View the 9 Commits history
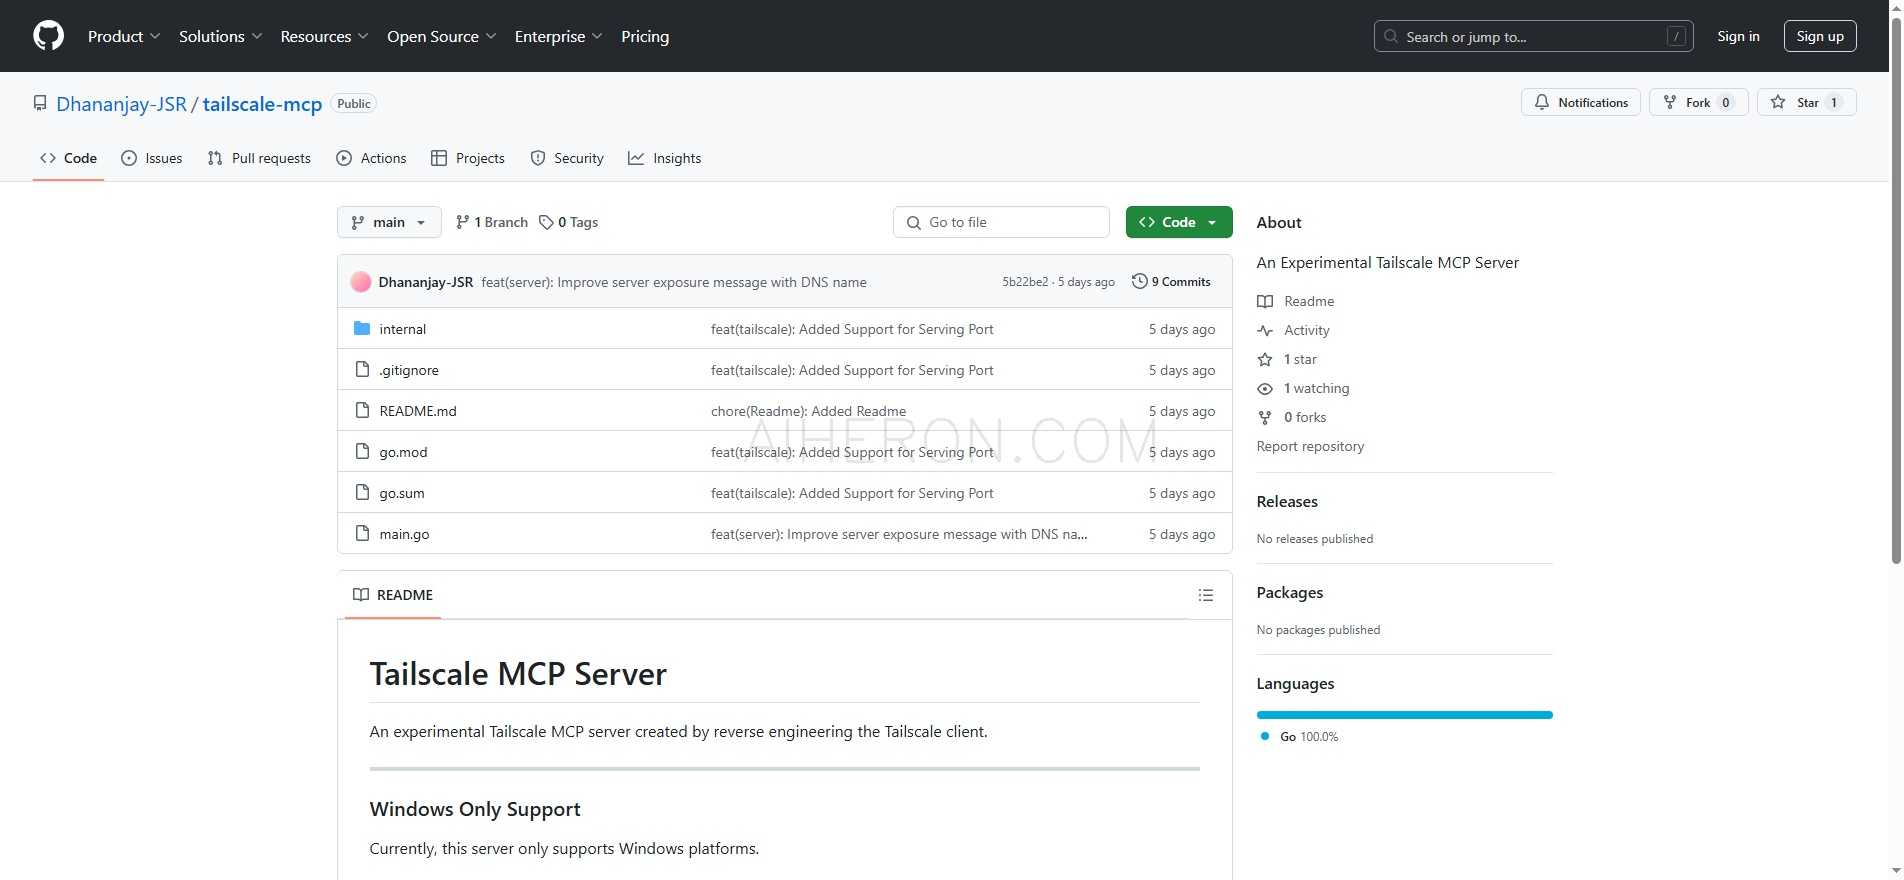The width and height of the screenshot is (1904, 880). [1171, 282]
